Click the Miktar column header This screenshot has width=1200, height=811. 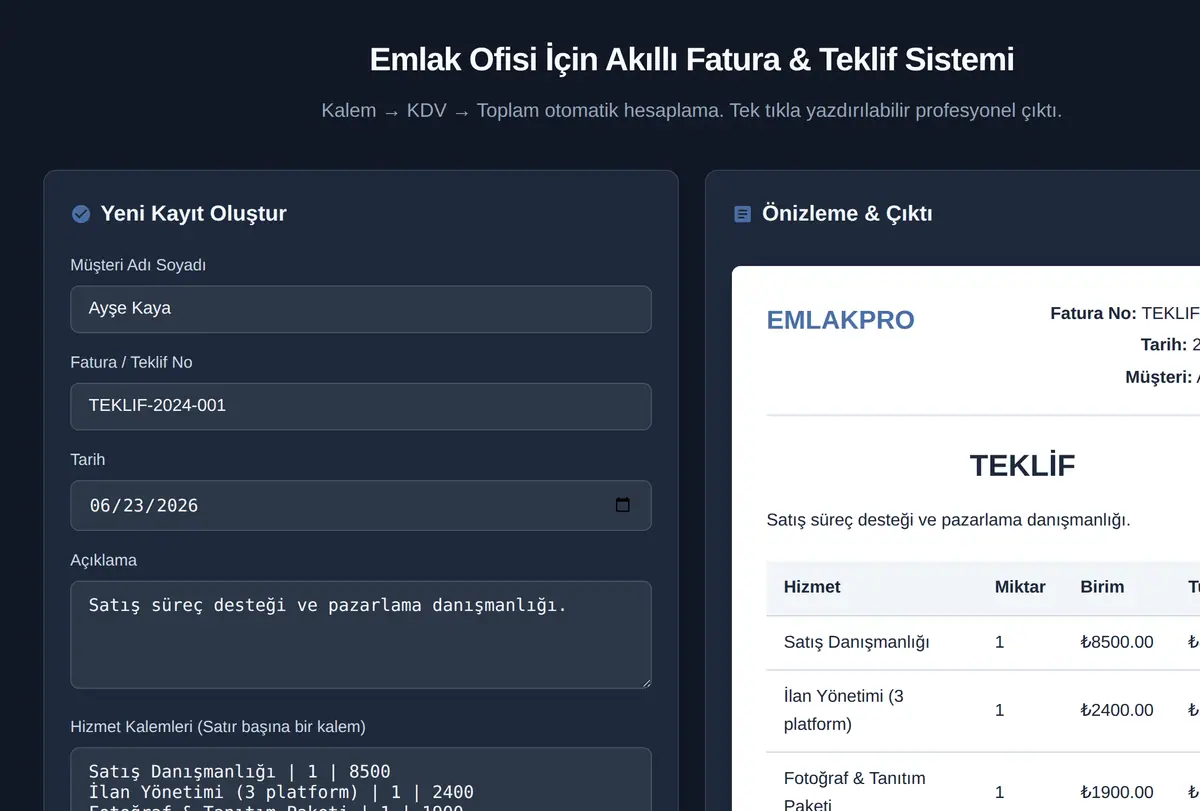coord(1020,587)
